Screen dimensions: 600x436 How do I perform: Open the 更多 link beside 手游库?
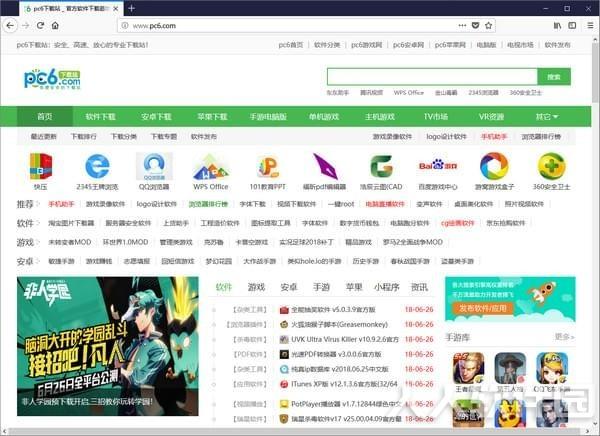tap(565, 337)
